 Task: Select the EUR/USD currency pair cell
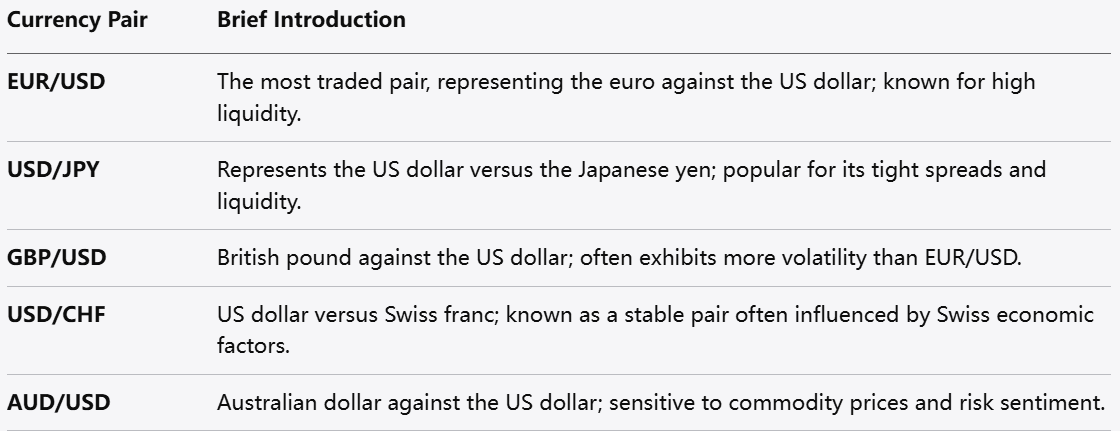[x=56, y=82]
